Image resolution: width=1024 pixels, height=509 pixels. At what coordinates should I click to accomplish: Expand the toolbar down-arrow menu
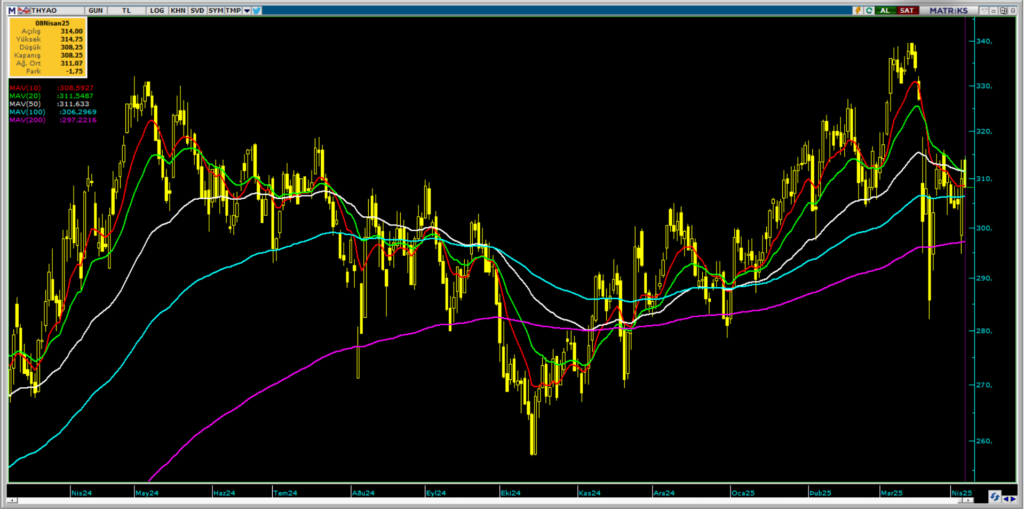pos(246,9)
